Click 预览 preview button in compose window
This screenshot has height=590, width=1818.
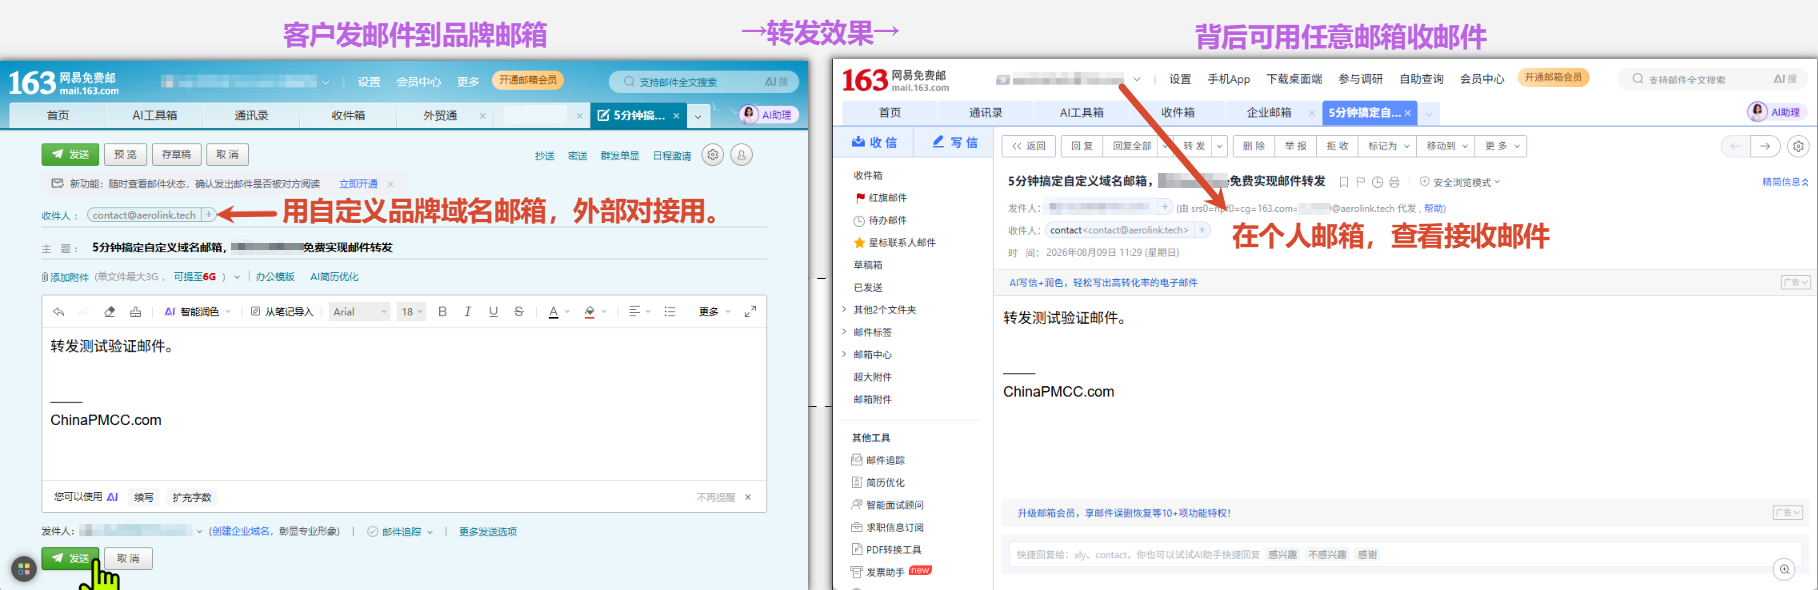point(125,155)
